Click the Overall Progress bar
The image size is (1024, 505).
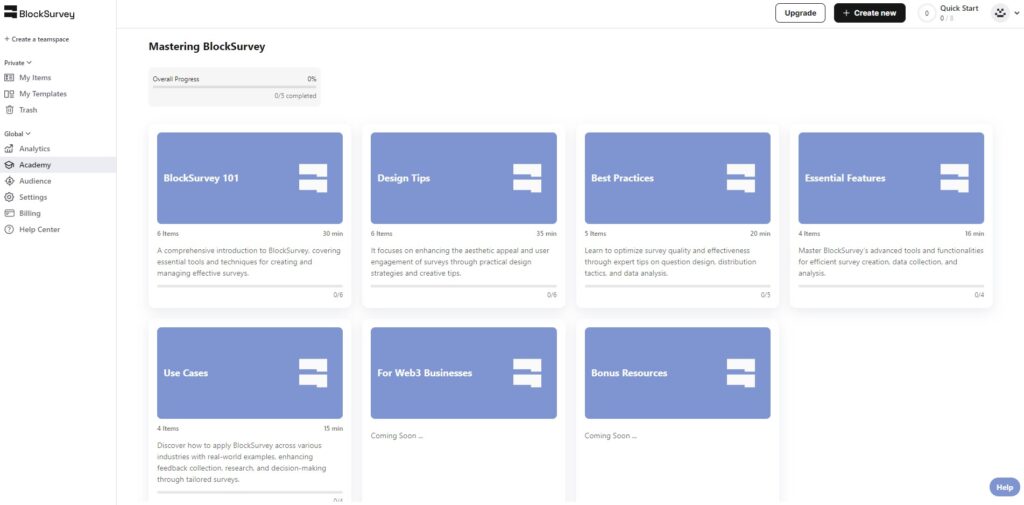tap(234, 87)
